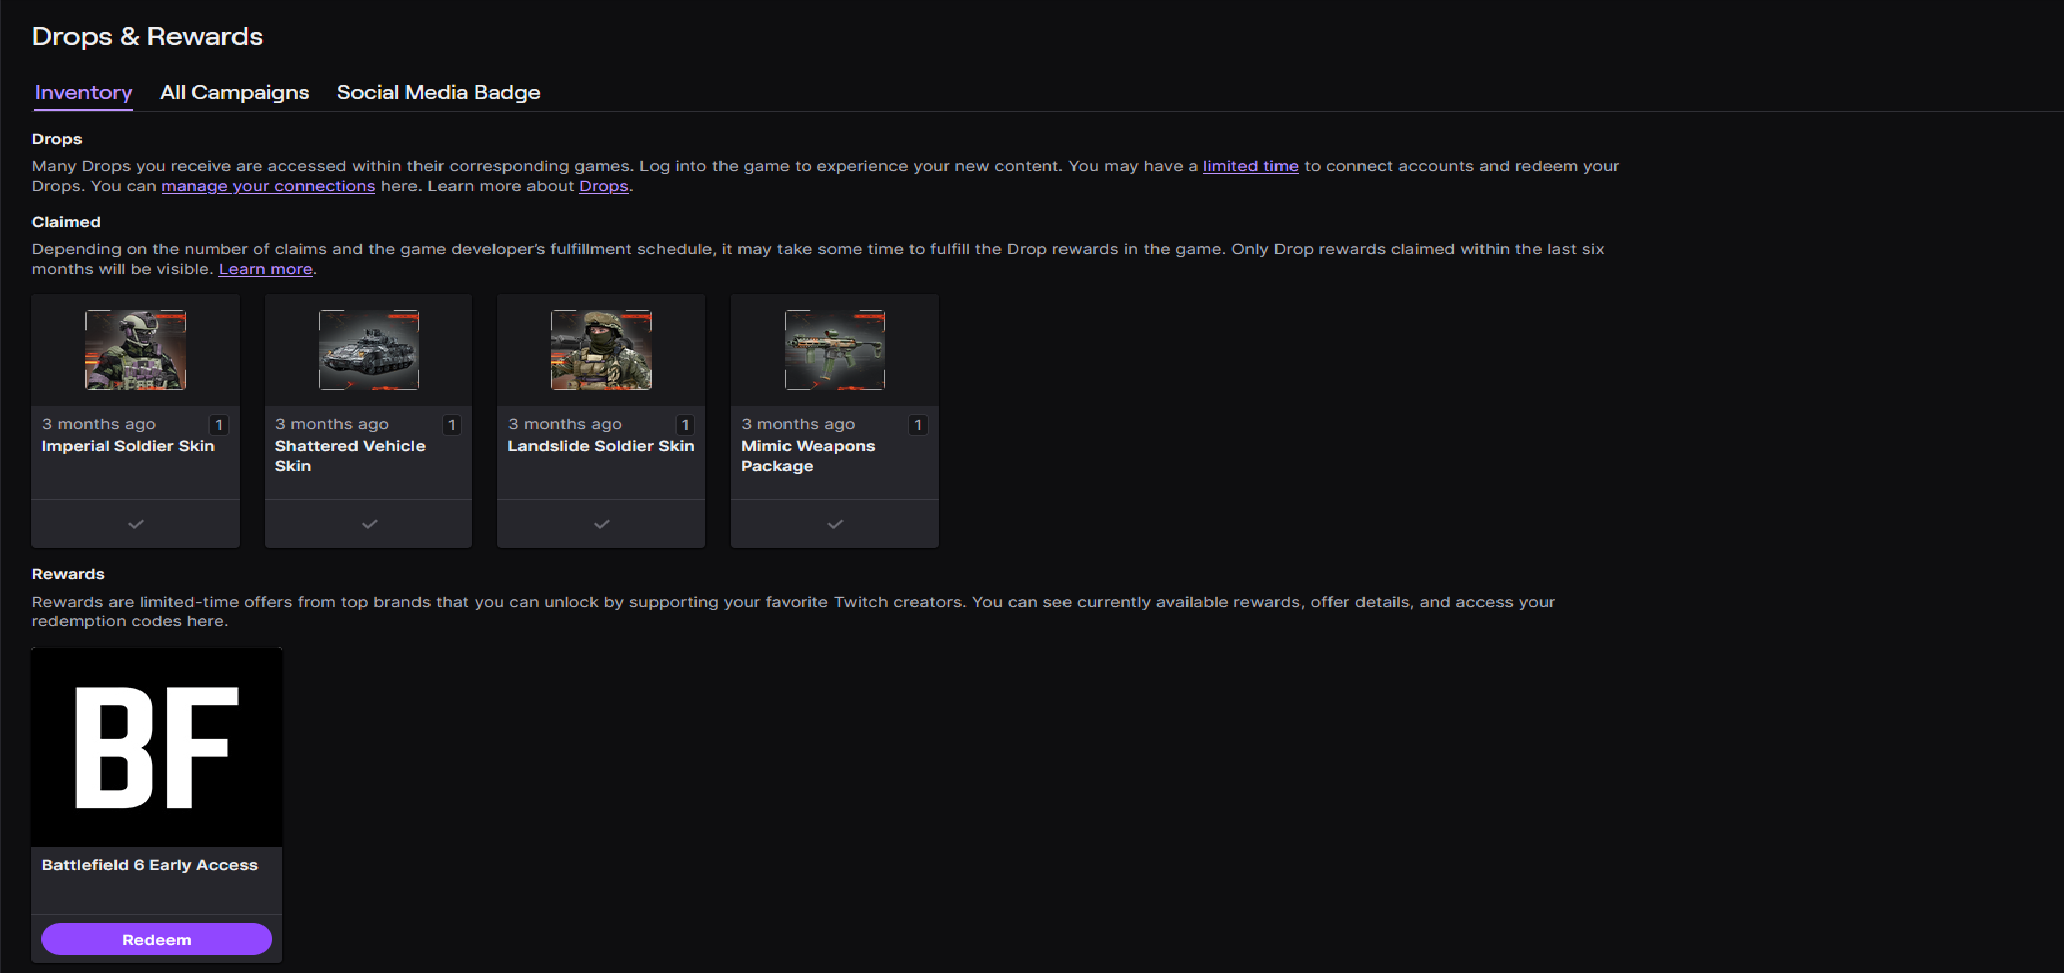Switch to the All Campaigns tab
This screenshot has height=973, width=2064.
[235, 92]
